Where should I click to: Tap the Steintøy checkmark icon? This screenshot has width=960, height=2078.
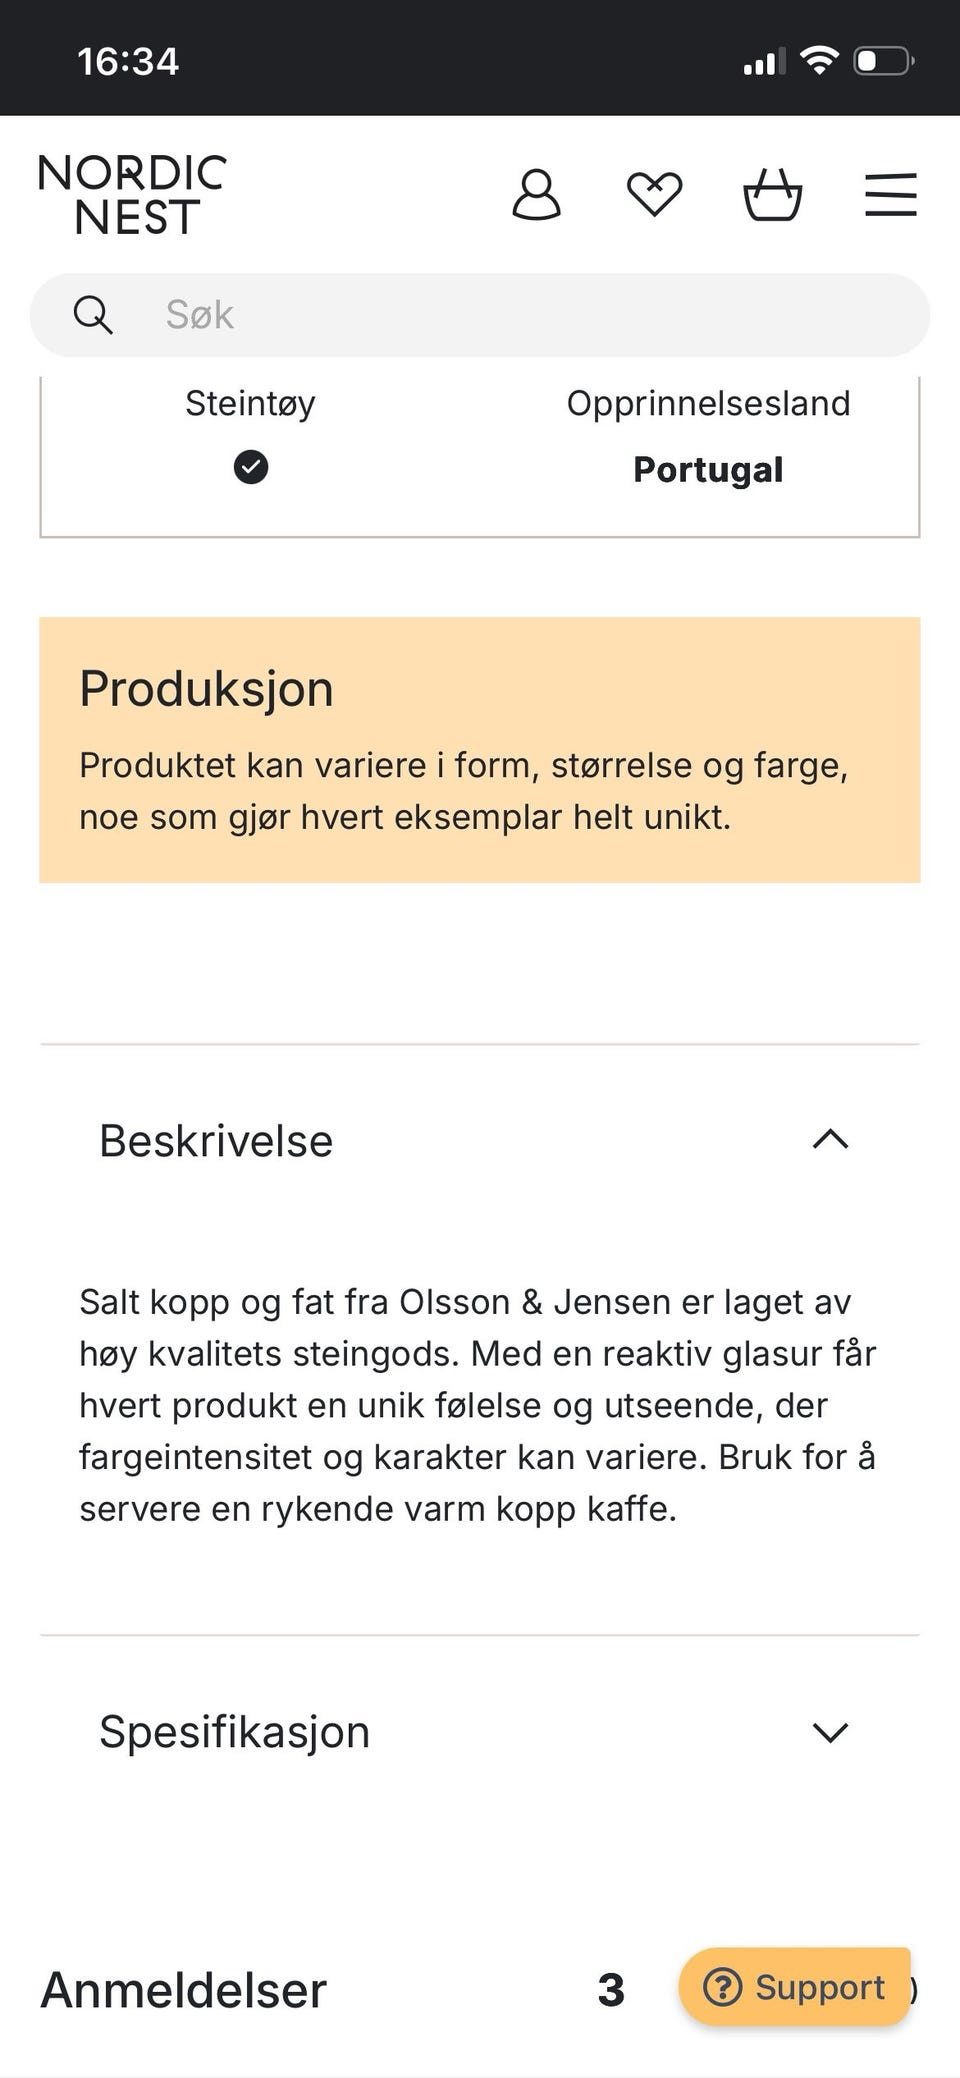(x=251, y=467)
